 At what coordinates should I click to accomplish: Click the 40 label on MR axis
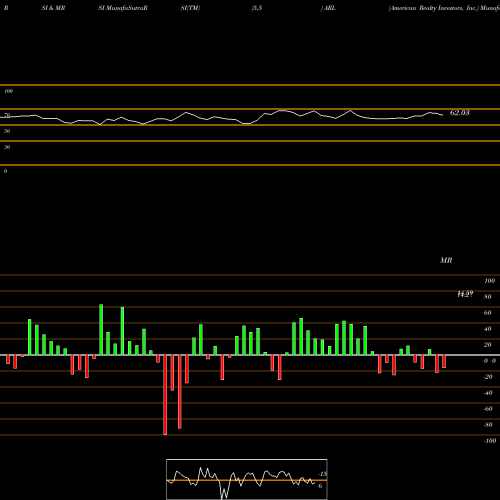[488, 329]
